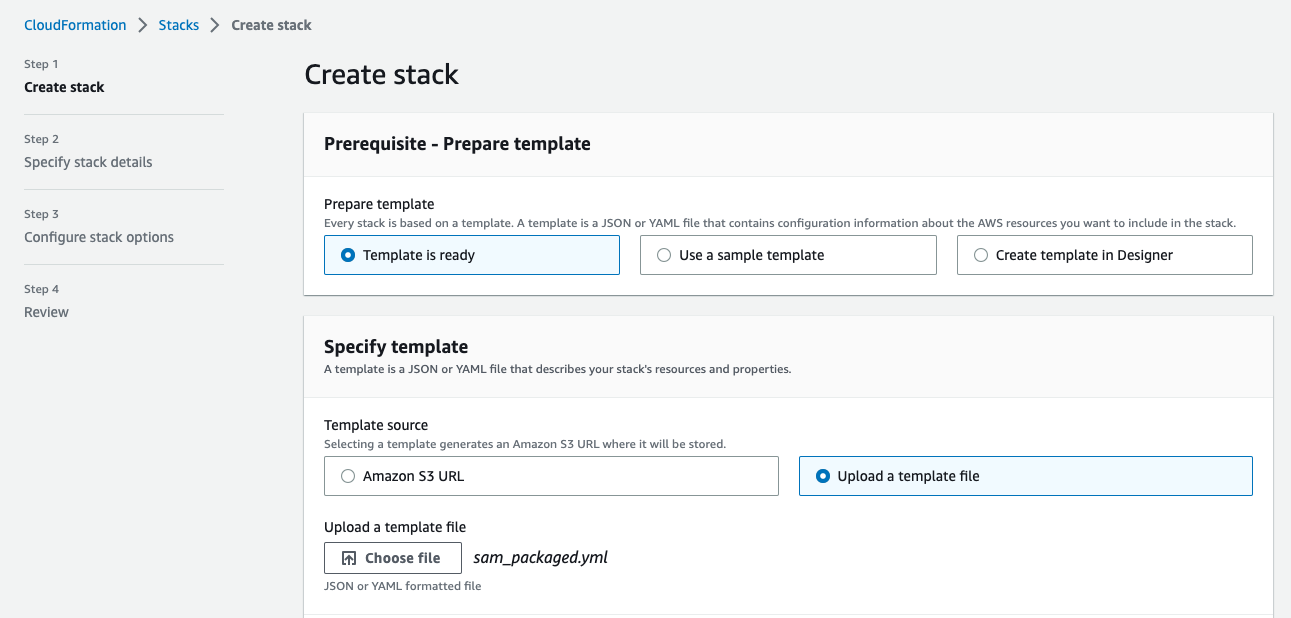Click the sam_packaged.yml file name
Viewport: 1291px width, 618px height.
point(540,557)
